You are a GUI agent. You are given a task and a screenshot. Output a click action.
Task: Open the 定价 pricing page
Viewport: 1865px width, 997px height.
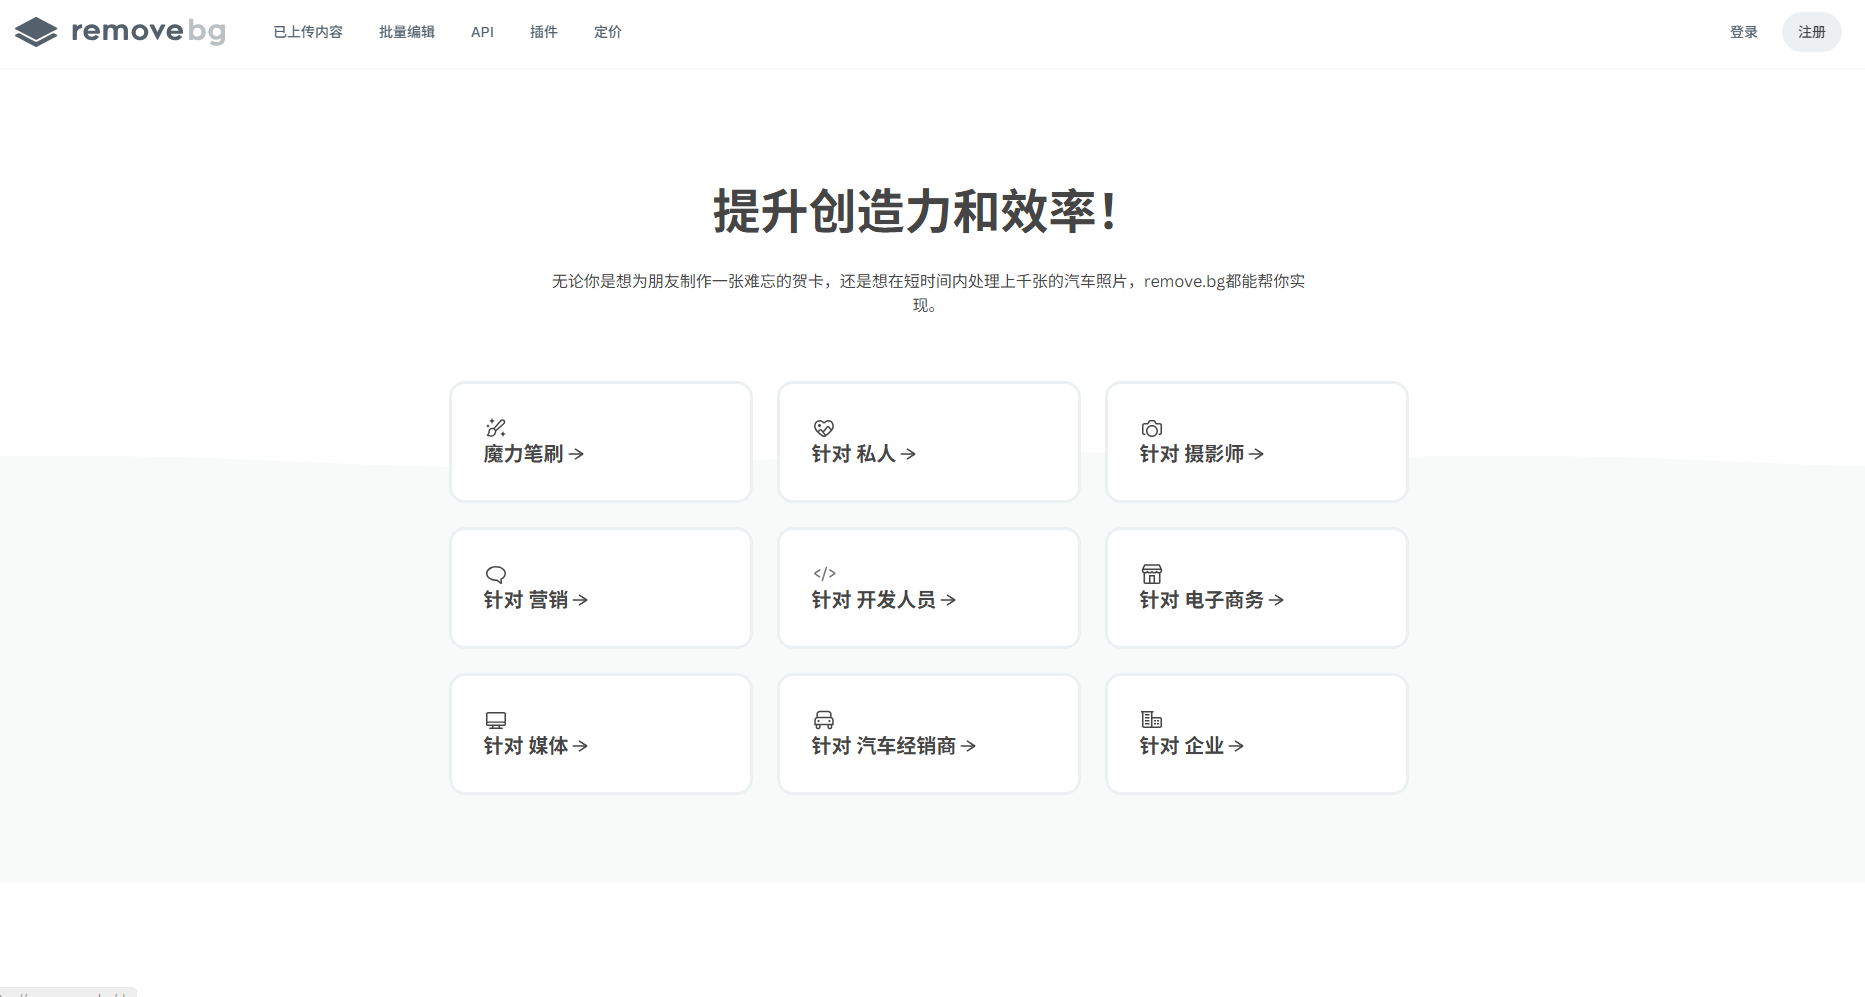coord(608,32)
